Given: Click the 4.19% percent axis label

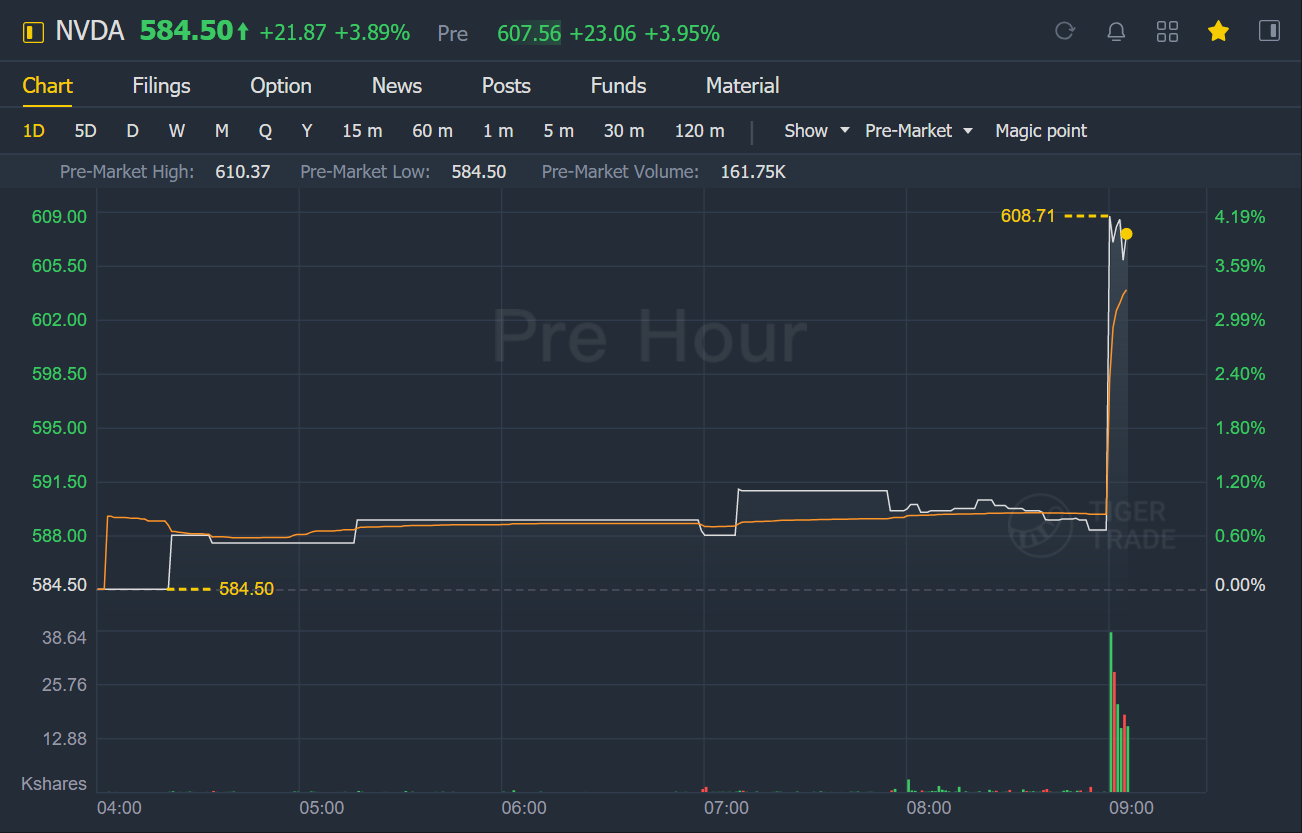Looking at the screenshot, I should (1240, 217).
